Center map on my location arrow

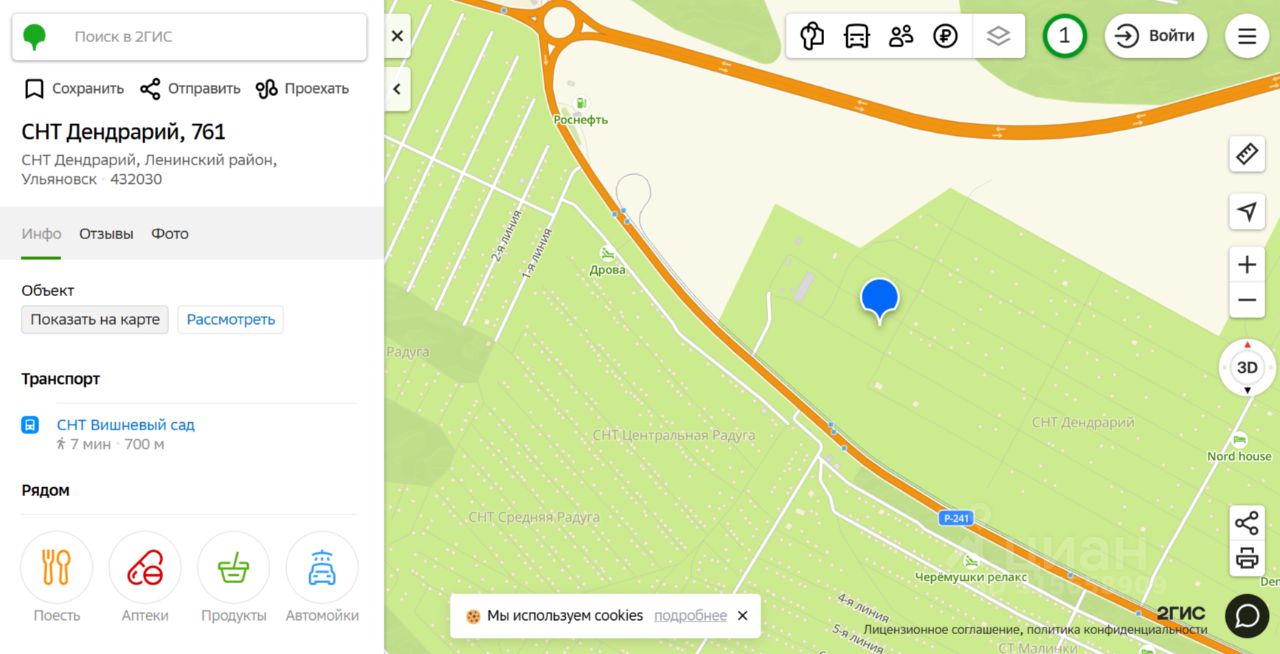pos(1247,211)
